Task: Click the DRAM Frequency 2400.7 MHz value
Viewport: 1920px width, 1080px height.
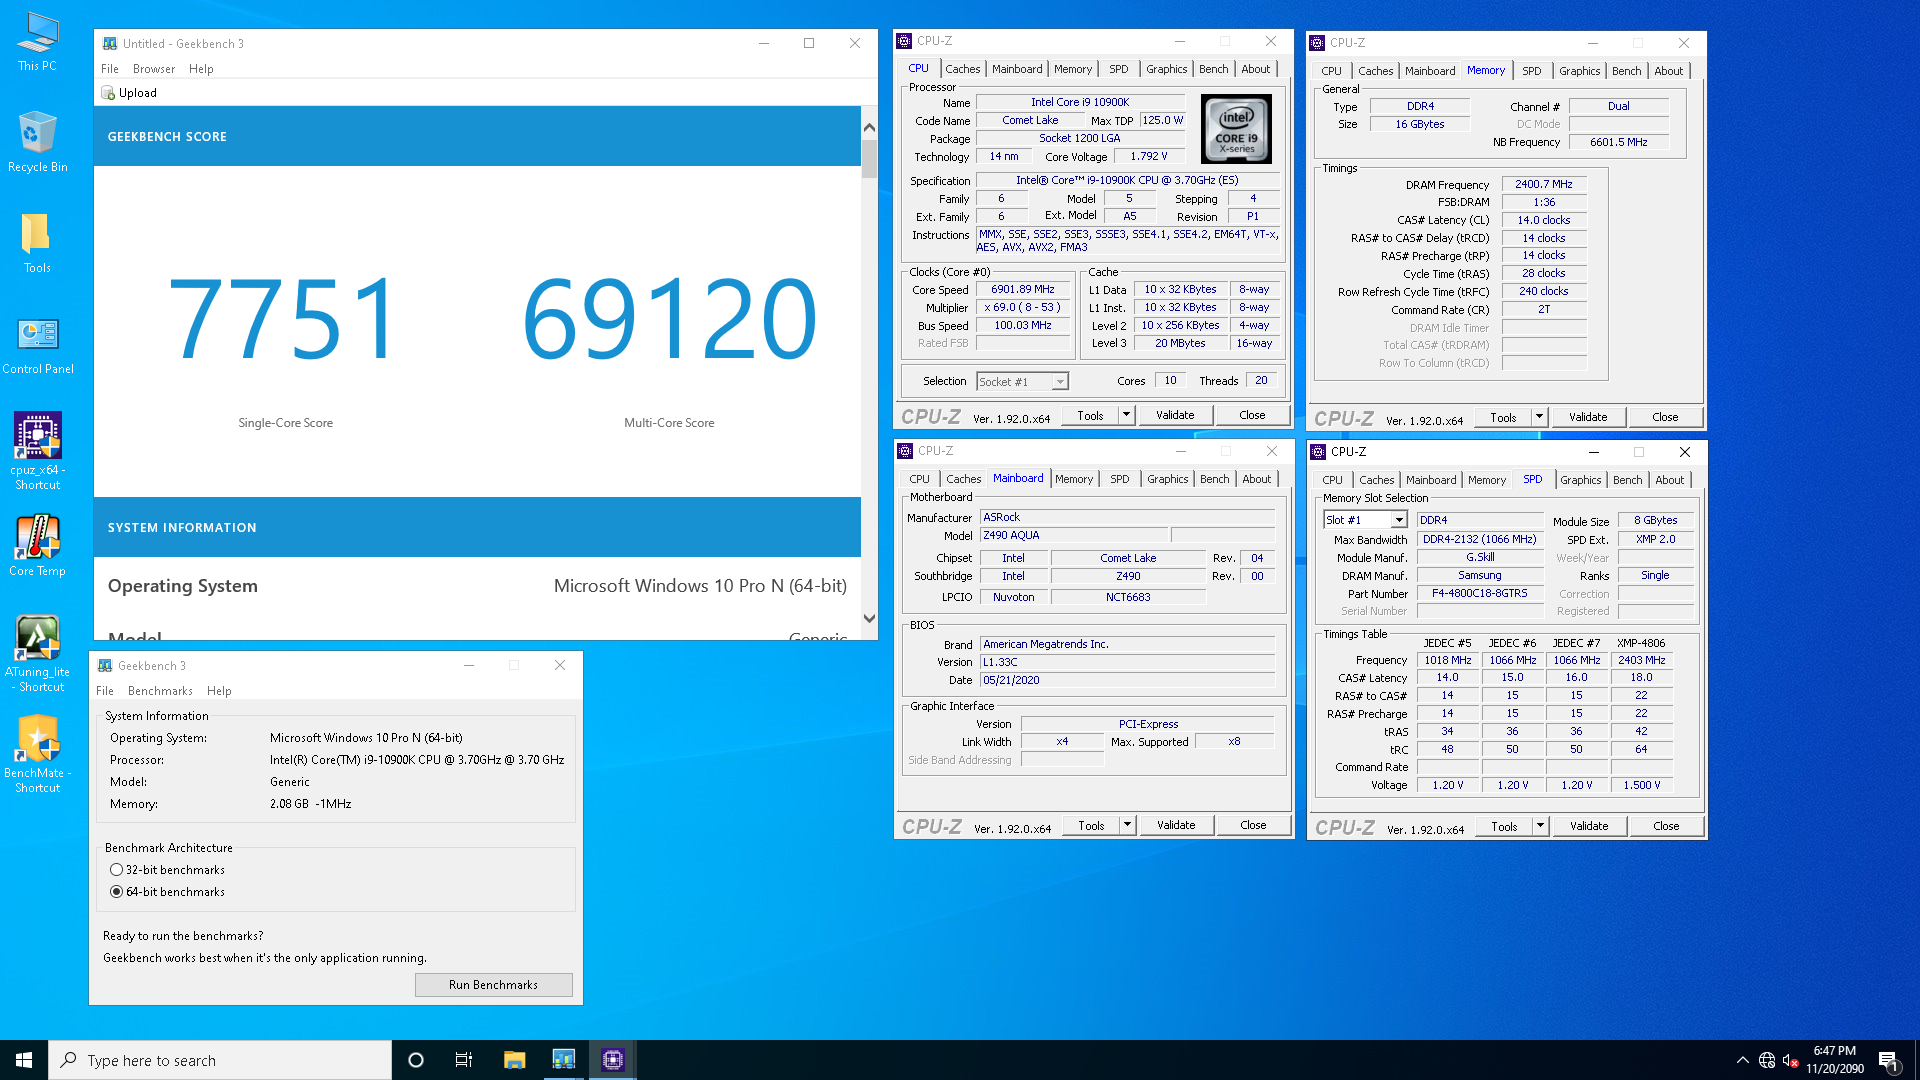Action: pyautogui.click(x=1544, y=185)
